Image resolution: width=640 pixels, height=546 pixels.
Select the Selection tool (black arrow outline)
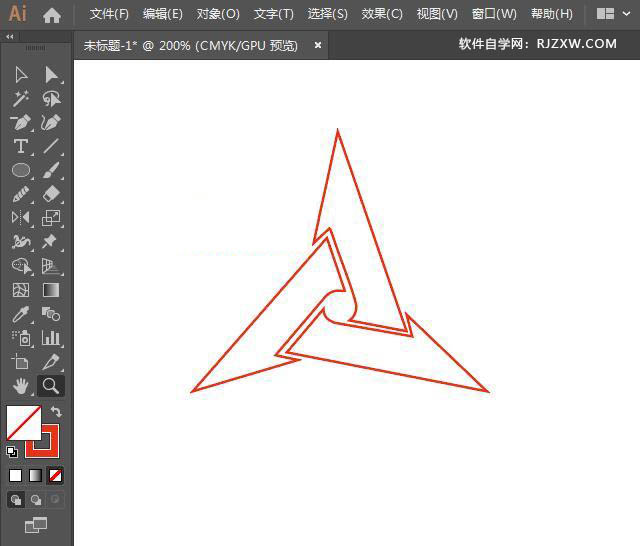tap(21, 75)
